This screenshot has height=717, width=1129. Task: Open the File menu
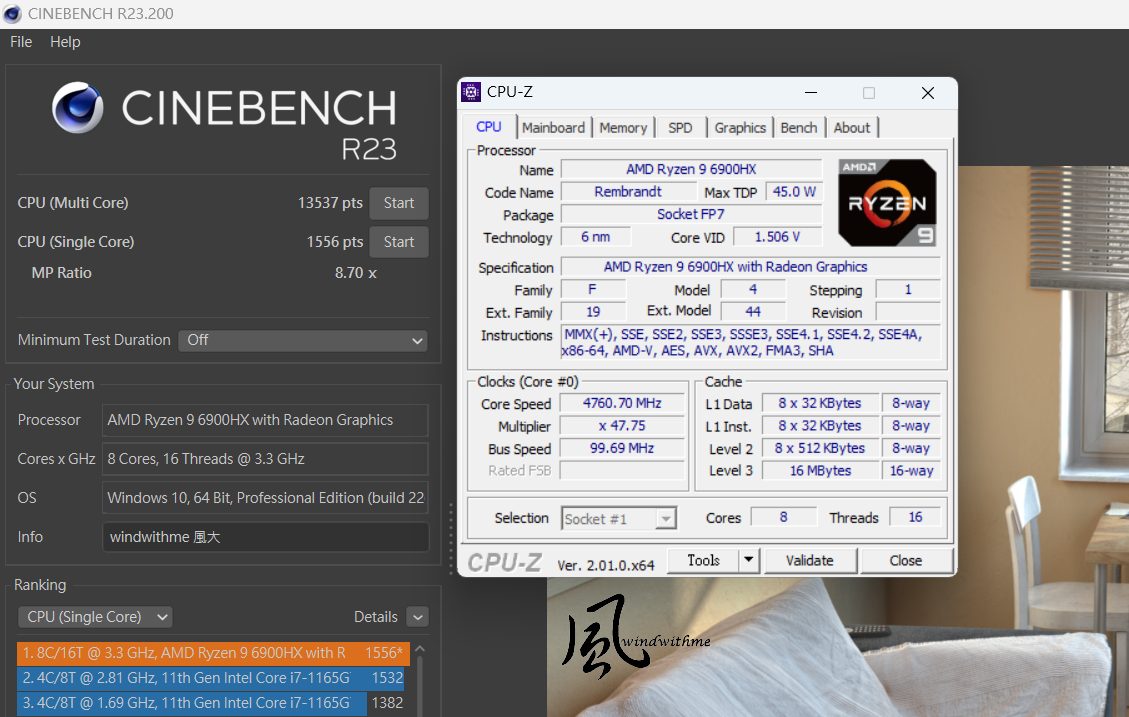21,42
